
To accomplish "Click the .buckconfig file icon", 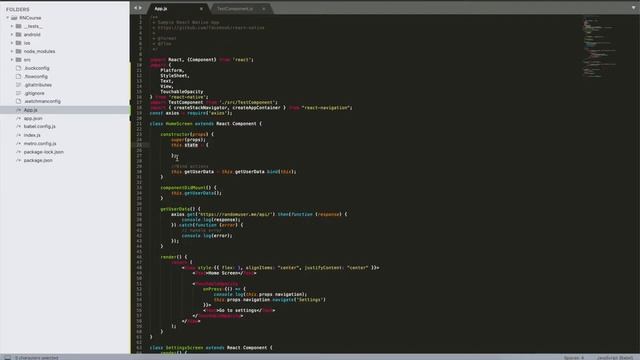I will [x=18, y=68].
